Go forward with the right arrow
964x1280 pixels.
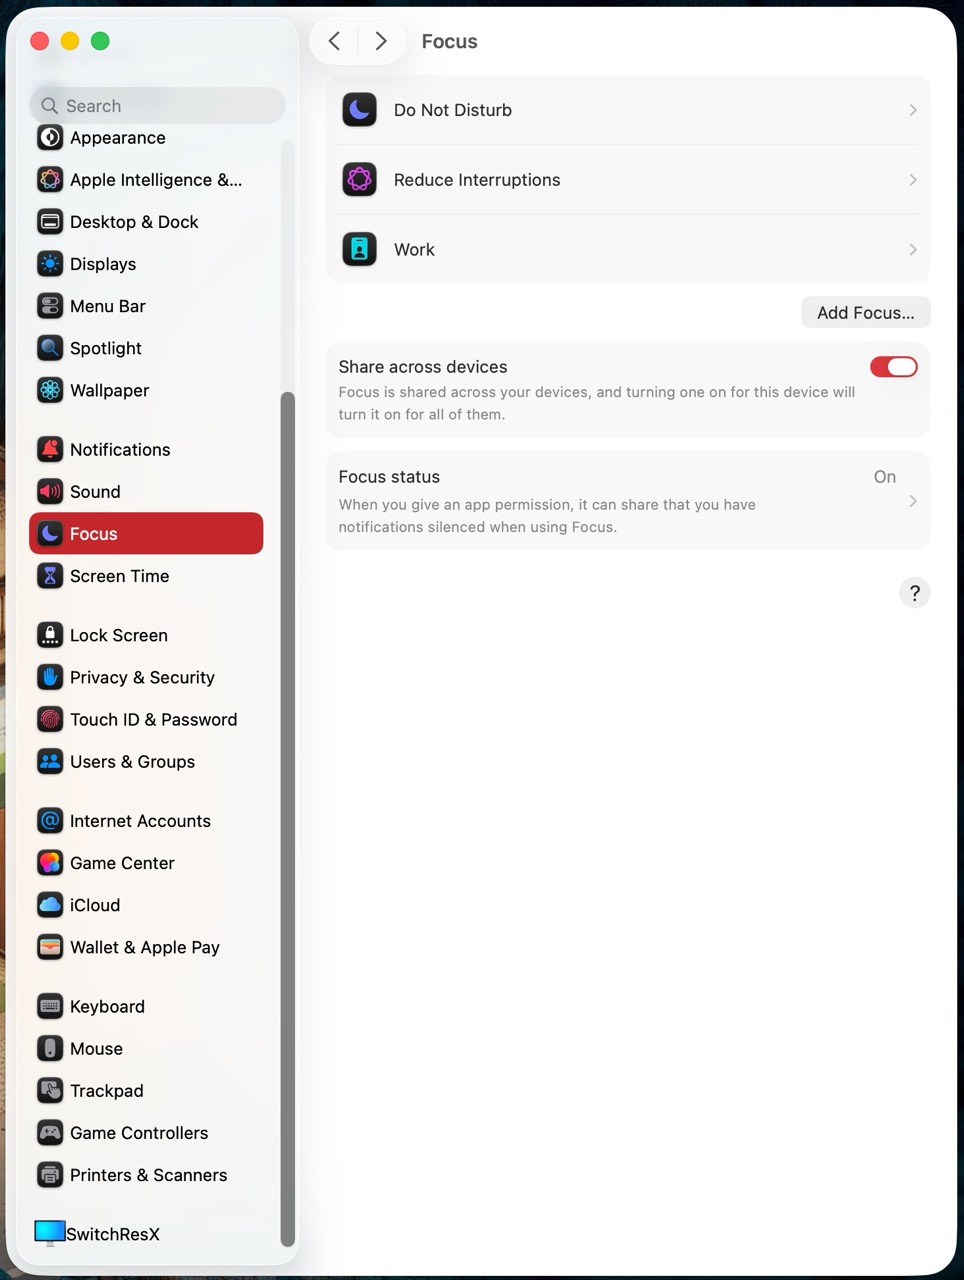click(381, 41)
